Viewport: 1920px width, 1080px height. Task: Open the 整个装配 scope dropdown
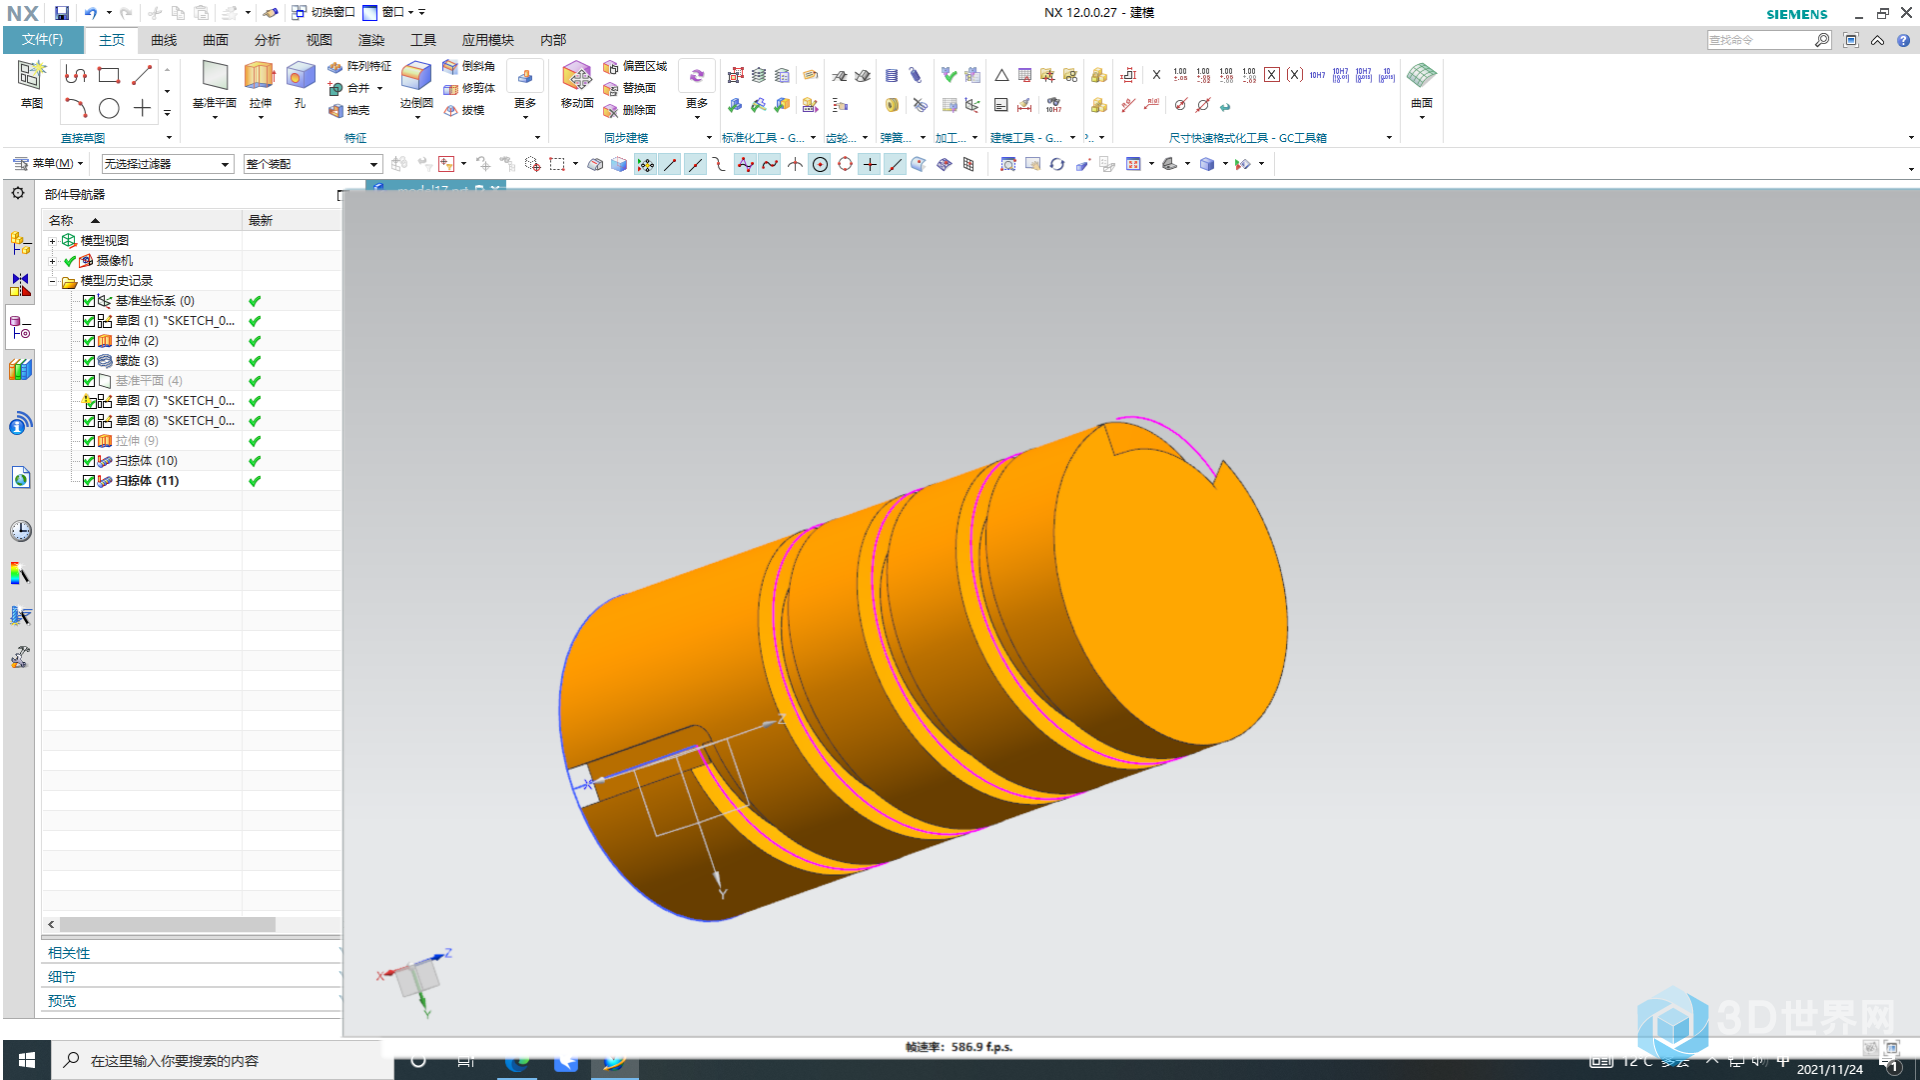313,164
